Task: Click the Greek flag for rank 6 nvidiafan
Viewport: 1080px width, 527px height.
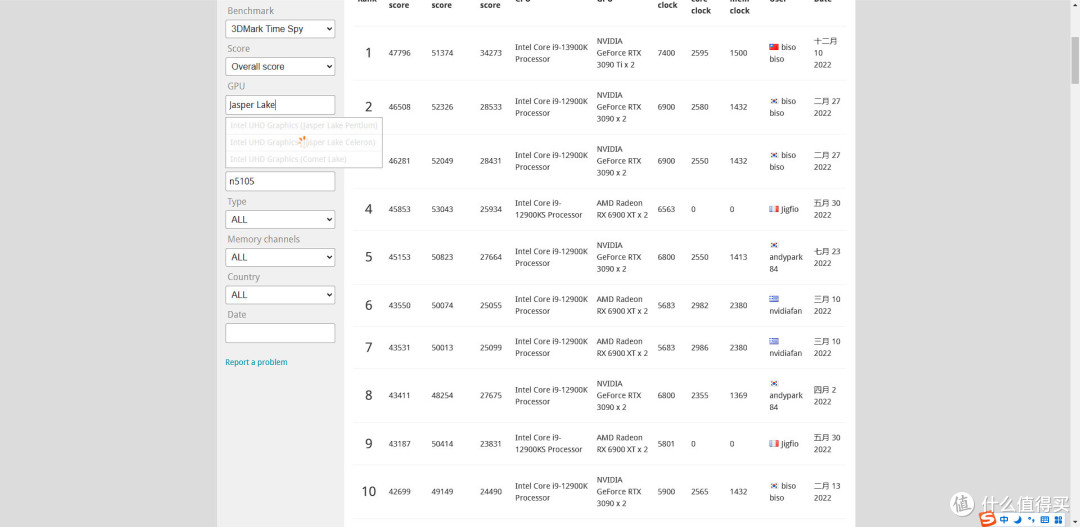Action: (x=774, y=299)
